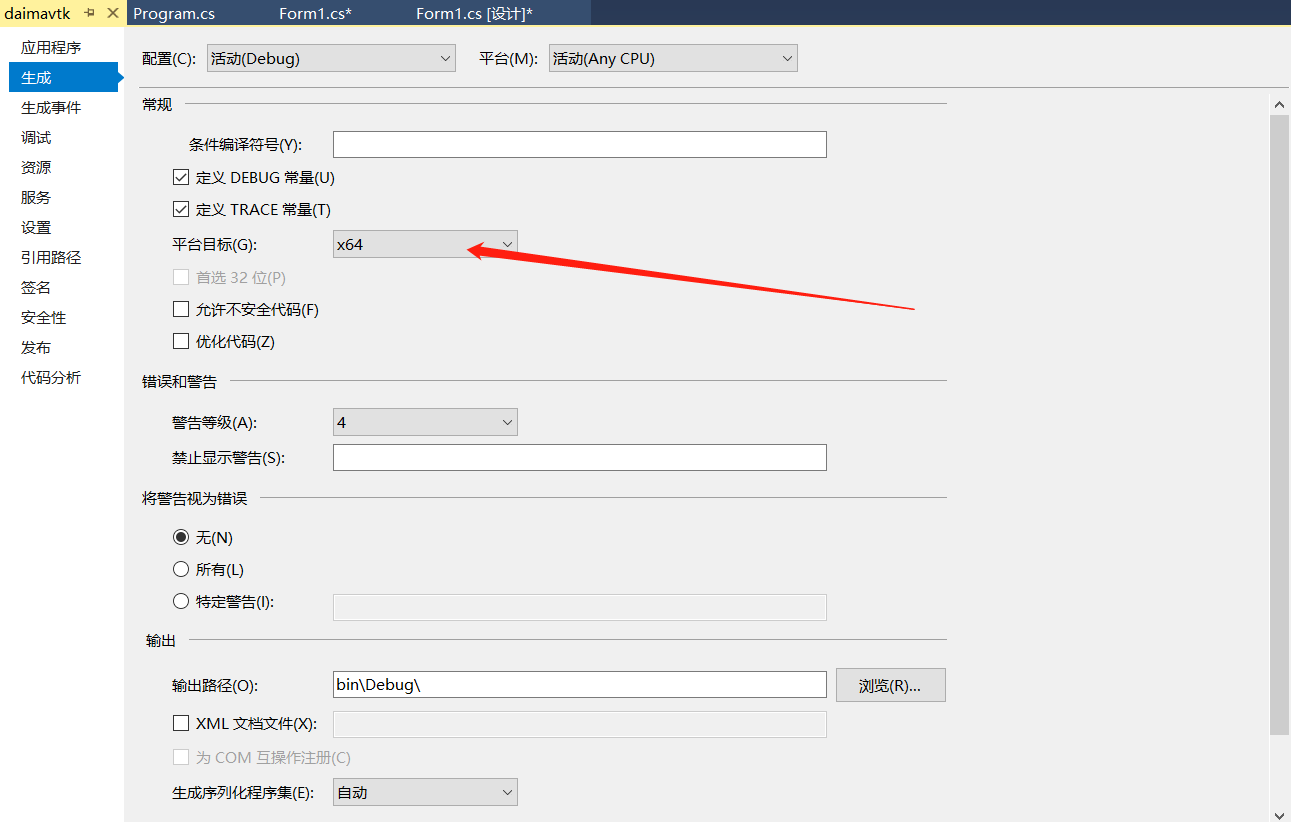Close the daimavtk properties tab
Image resolution: width=1291 pixels, height=822 pixels.
[114, 13]
